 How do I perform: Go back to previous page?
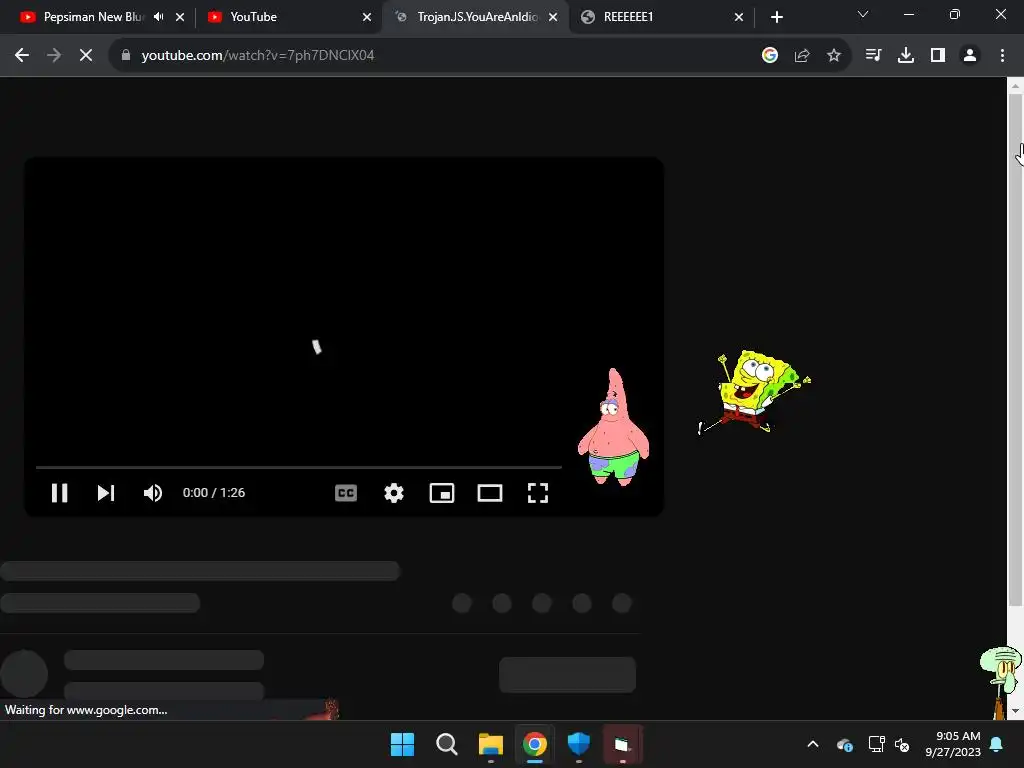pyautogui.click(x=22, y=56)
